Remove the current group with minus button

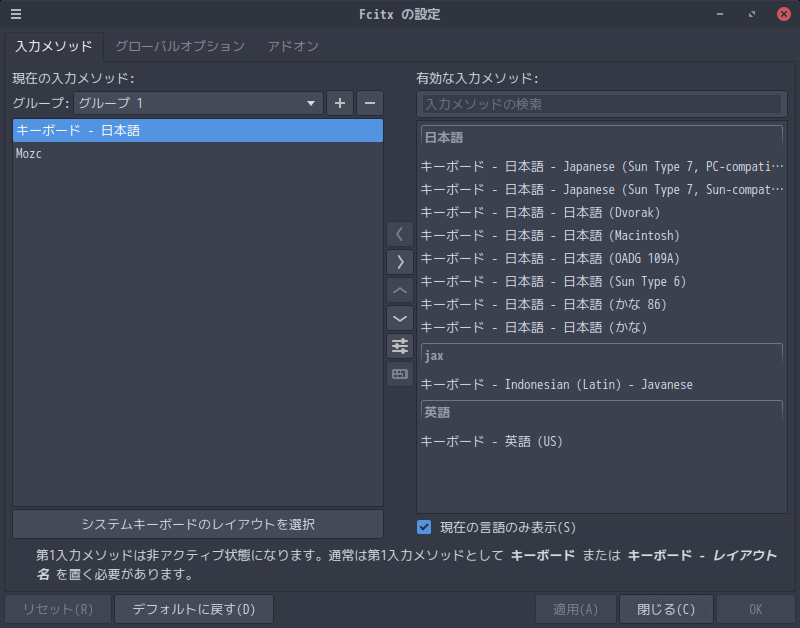tap(370, 103)
